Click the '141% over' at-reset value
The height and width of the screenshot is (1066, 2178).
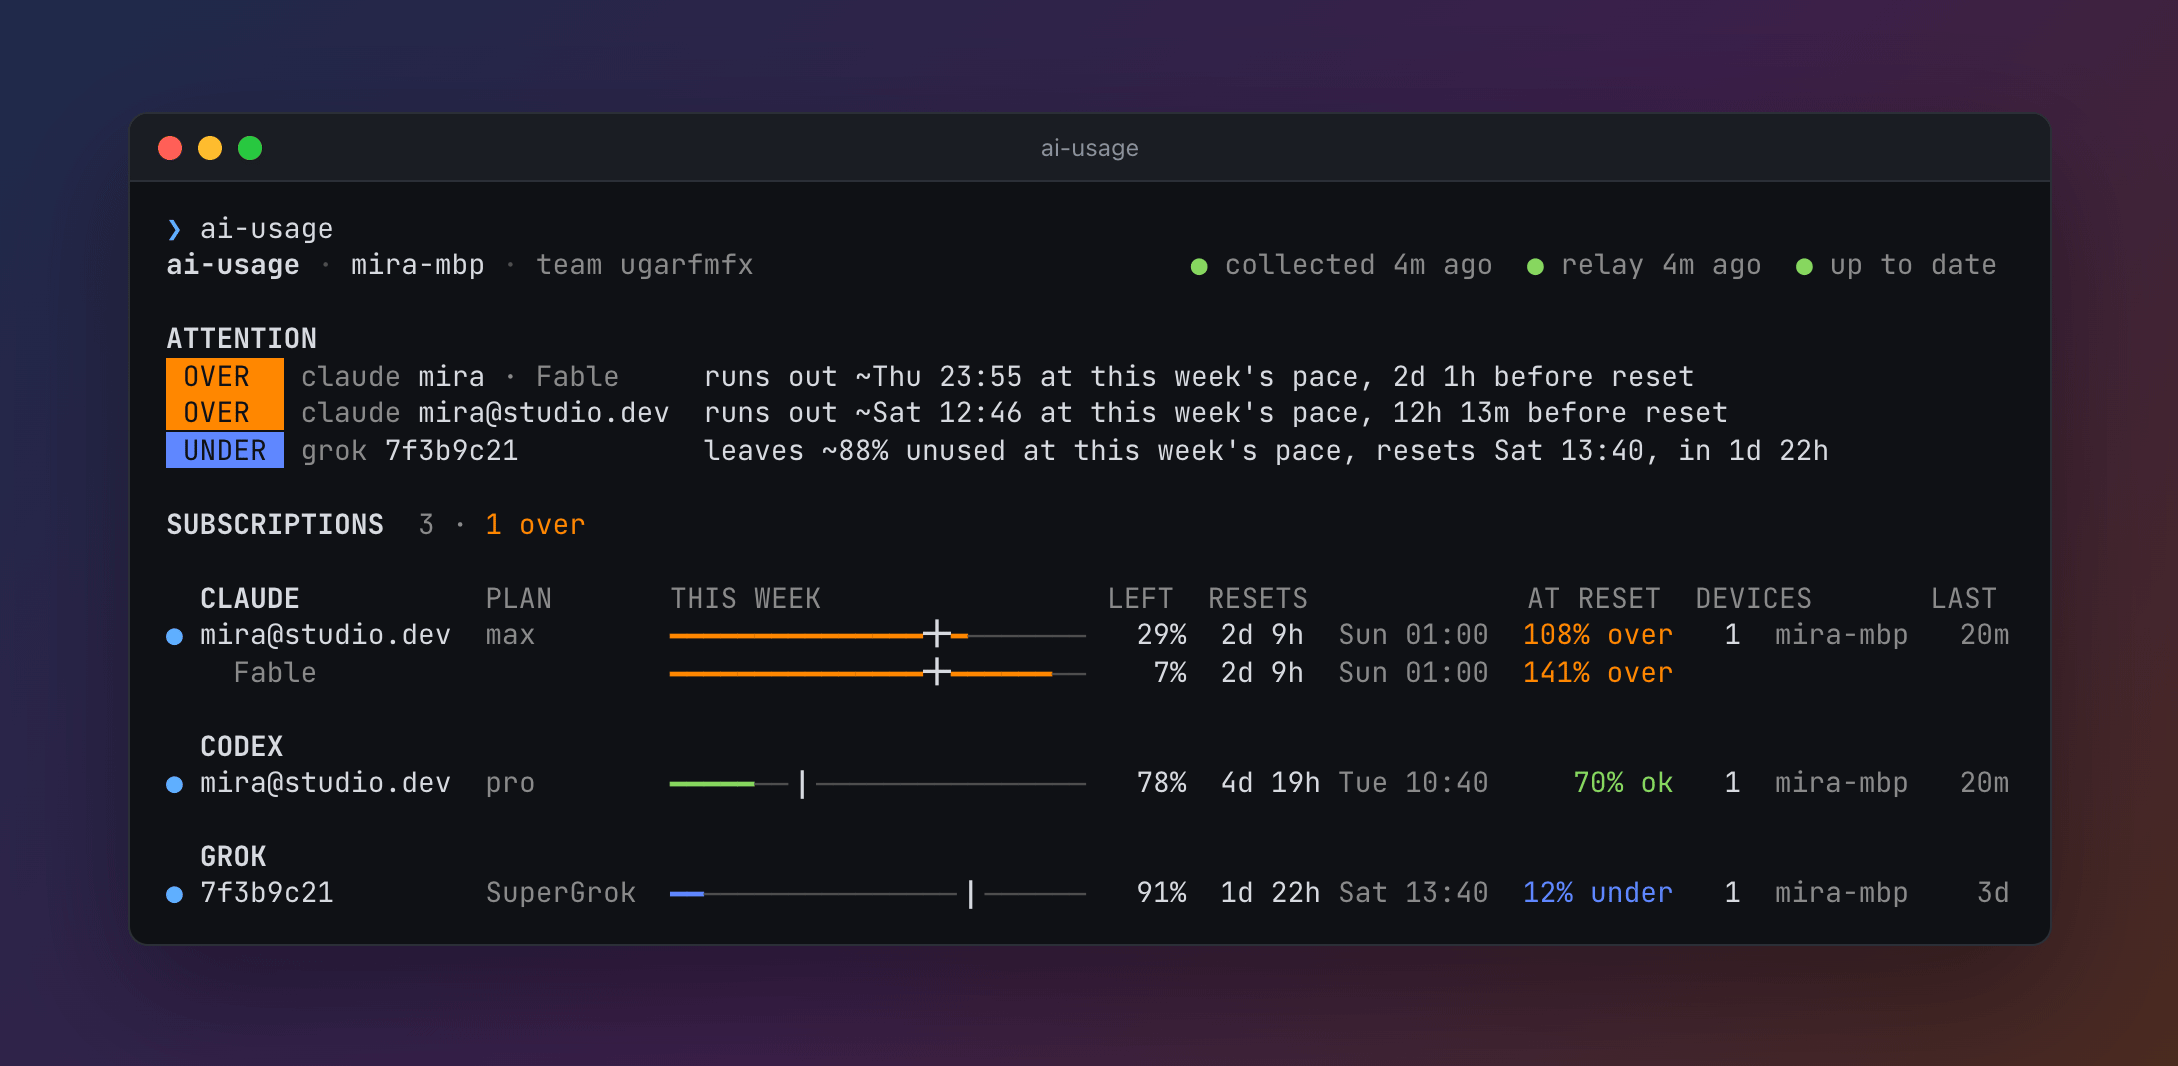1597,673
